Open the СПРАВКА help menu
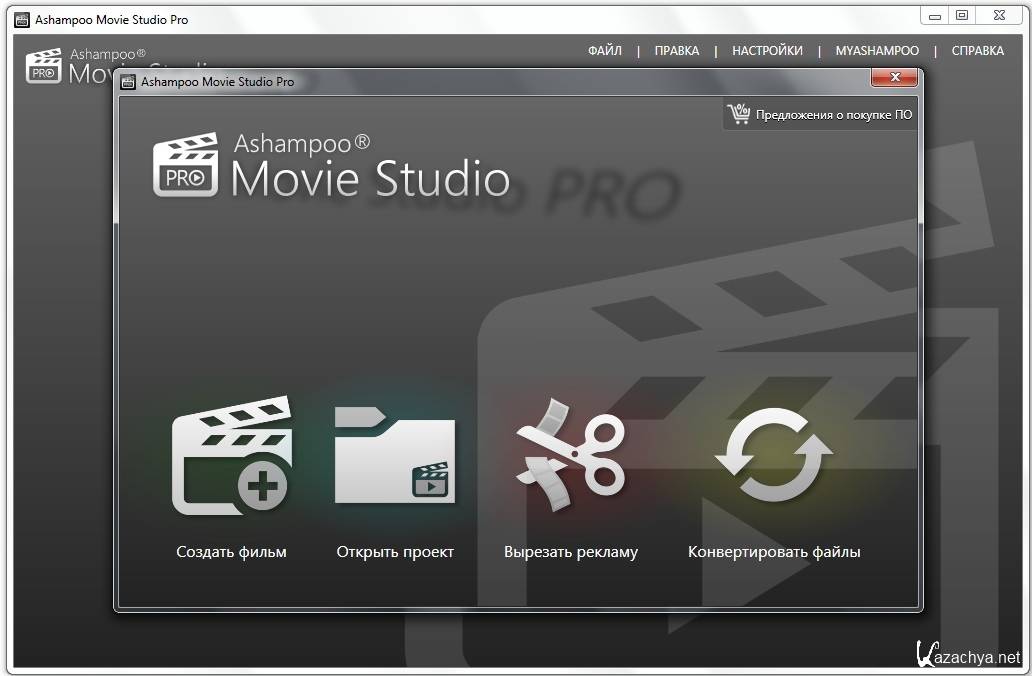The width and height of the screenshot is (1032, 676). [977, 51]
